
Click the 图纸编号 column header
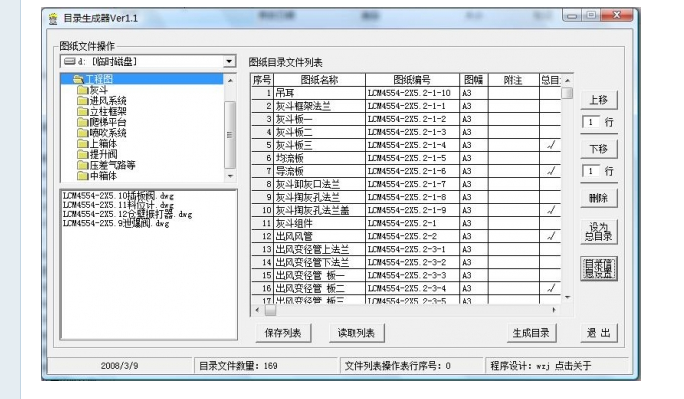click(x=412, y=80)
